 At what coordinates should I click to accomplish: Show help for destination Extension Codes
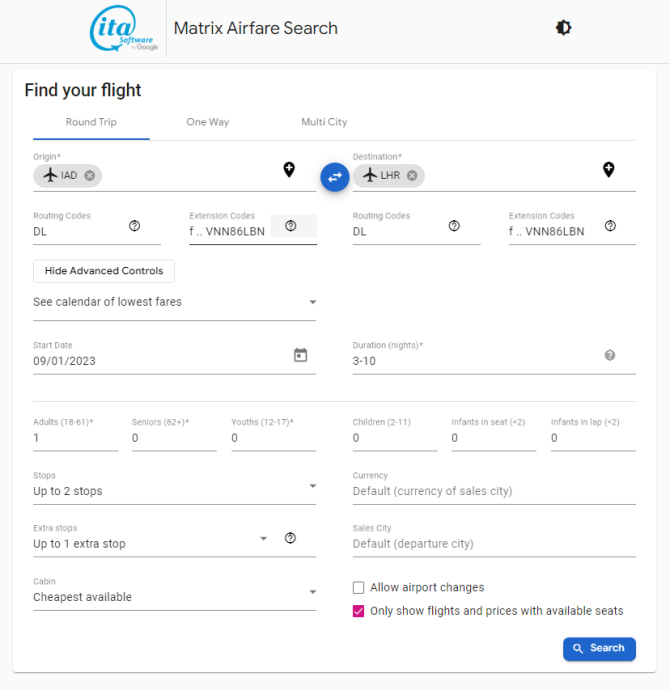click(610, 226)
